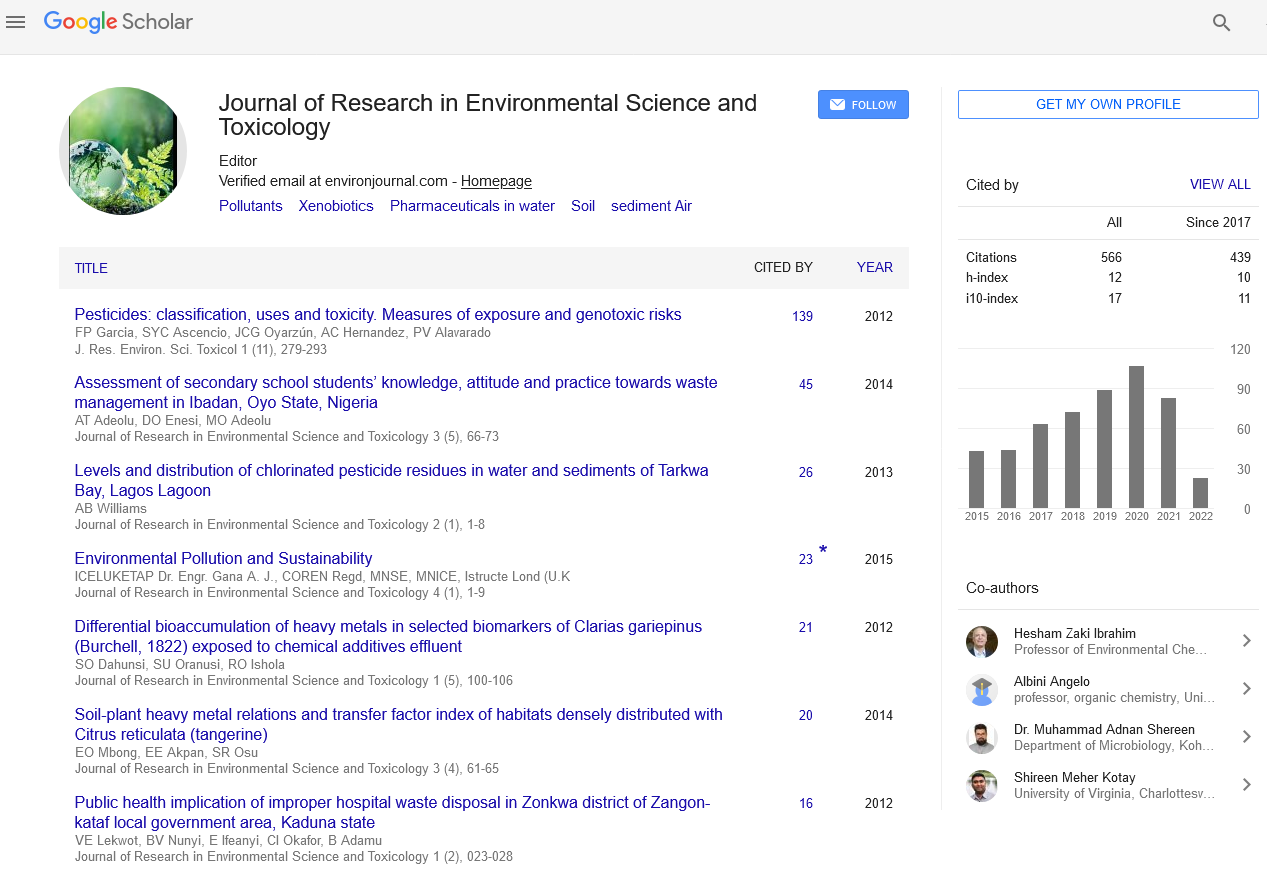Click the h-index label
The image size is (1267, 869).
pos(987,277)
